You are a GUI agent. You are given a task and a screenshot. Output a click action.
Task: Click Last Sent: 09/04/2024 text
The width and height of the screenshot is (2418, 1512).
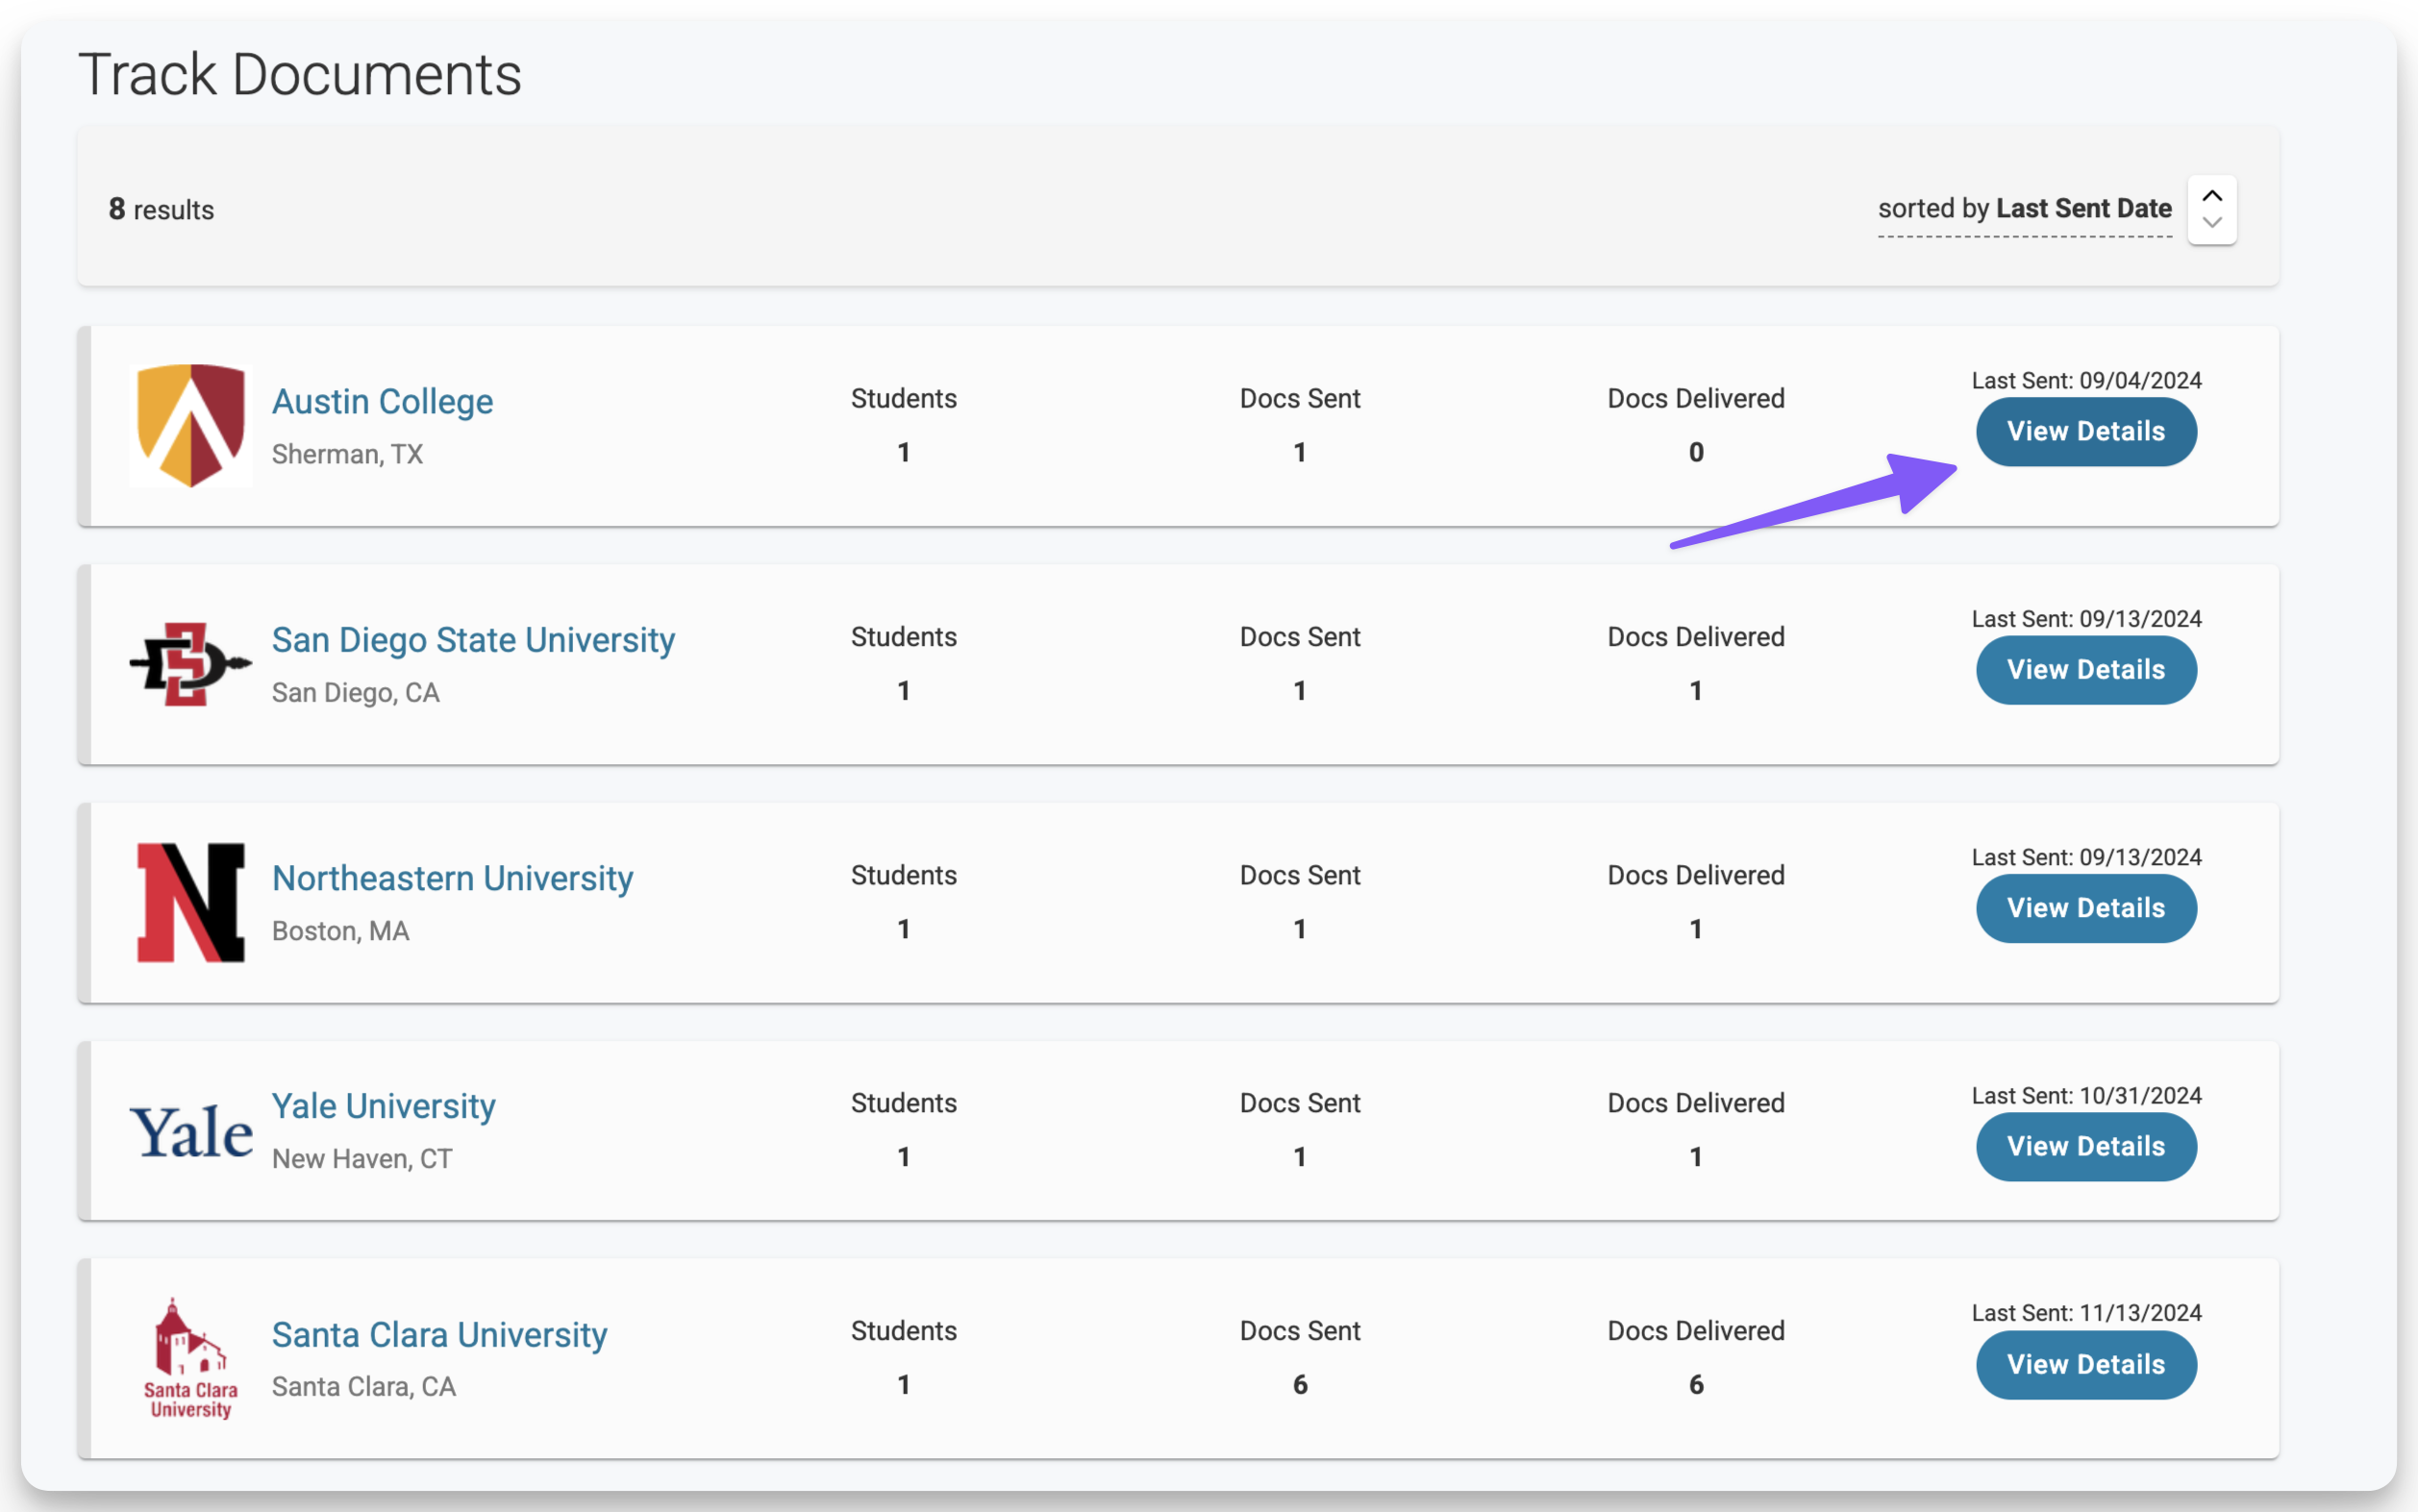[2086, 380]
